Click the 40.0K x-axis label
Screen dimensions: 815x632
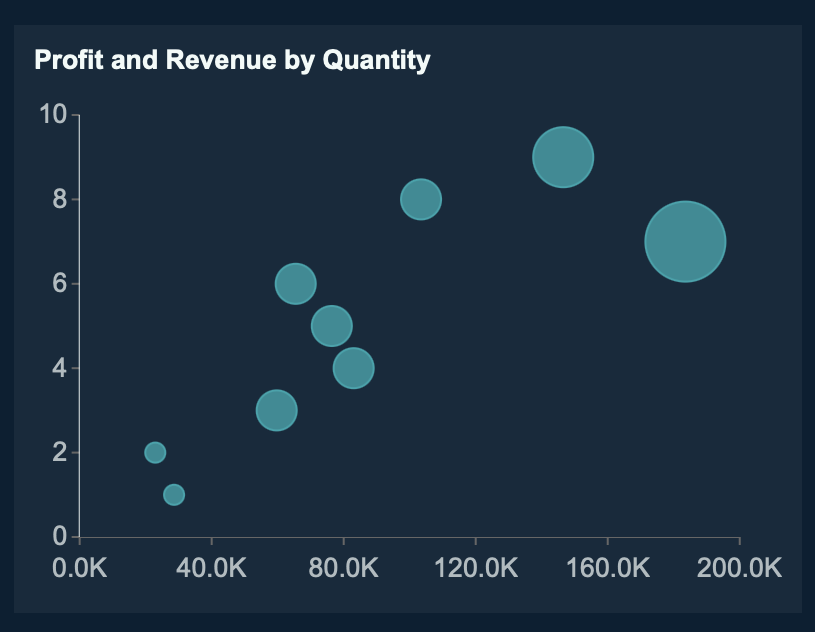(x=211, y=568)
